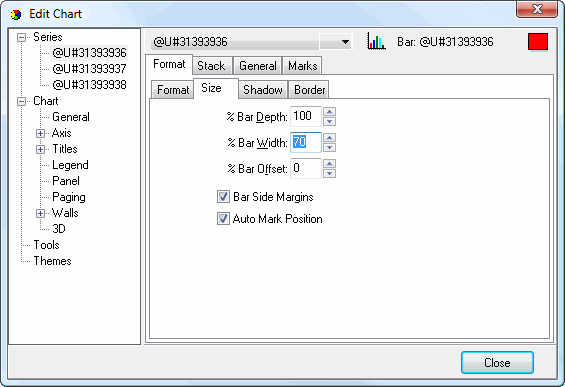Increase the % Bar Depth value
The width and height of the screenshot is (565, 387).
click(x=329, y=111)
